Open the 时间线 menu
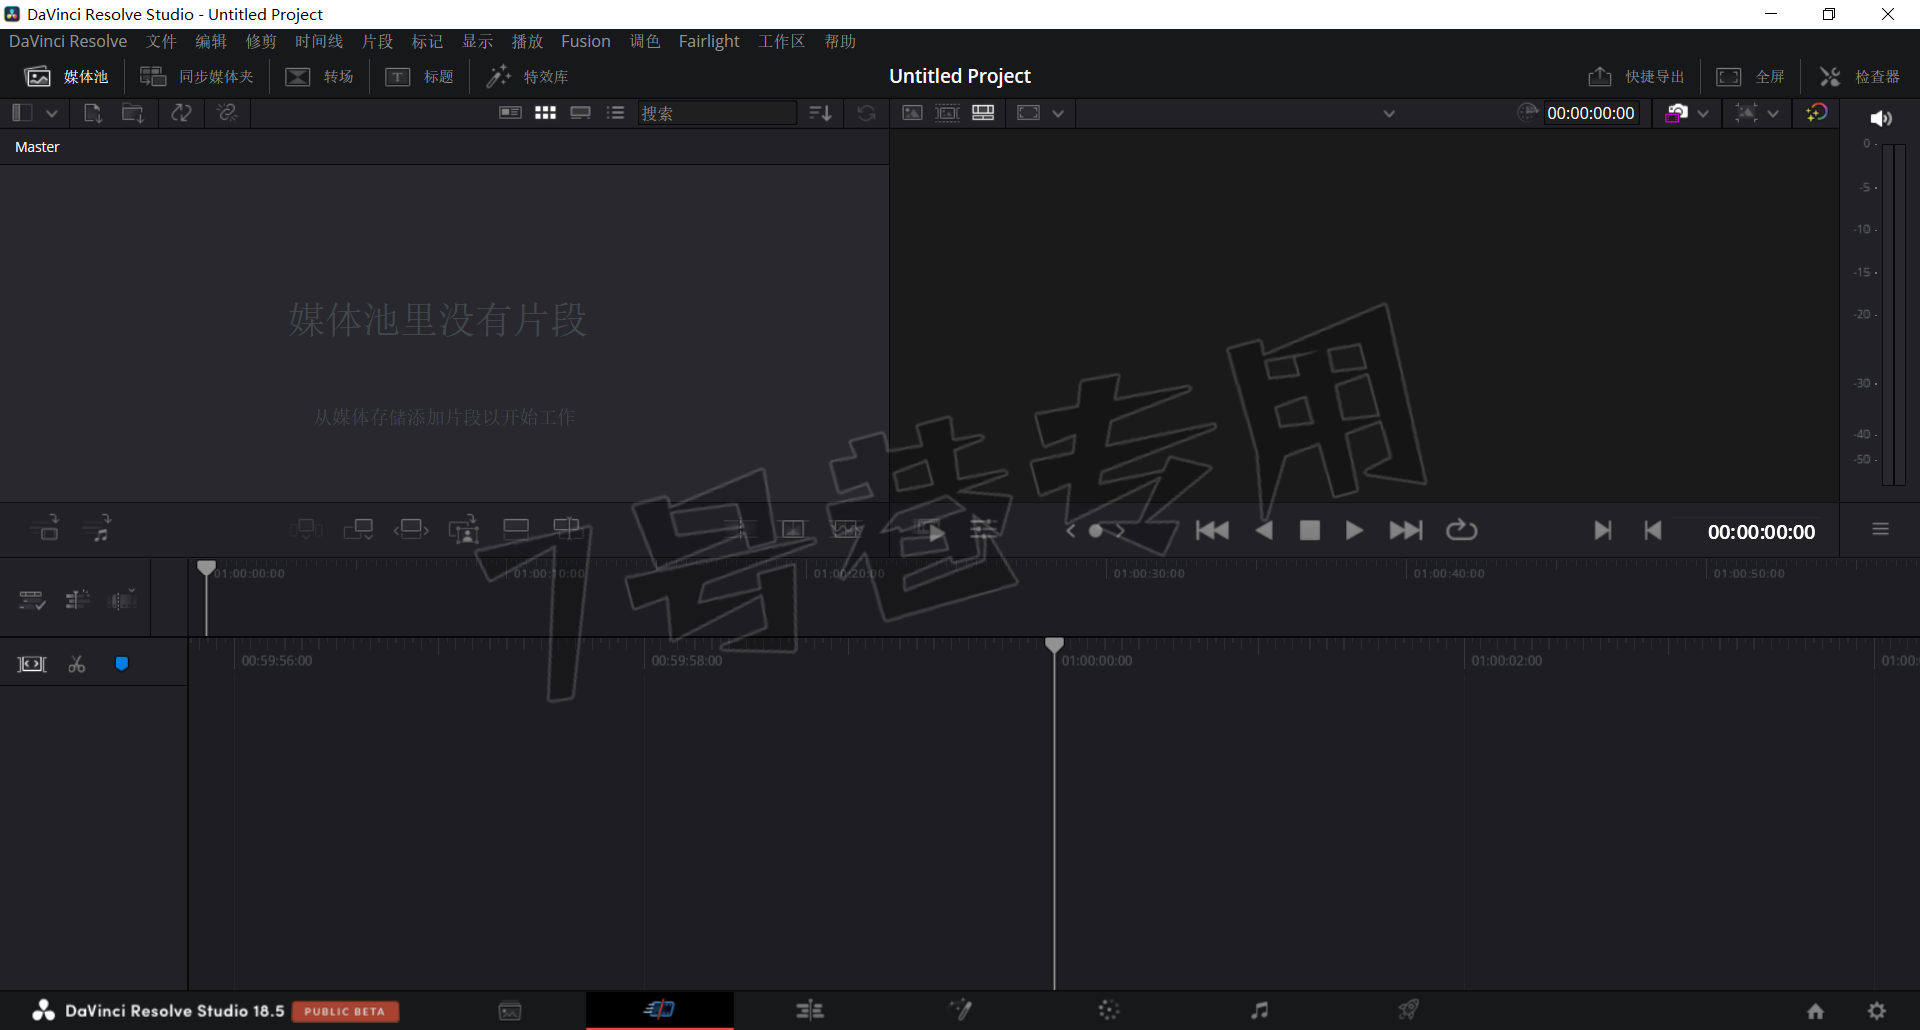1920x1030 pixels. tap(319, 41)
